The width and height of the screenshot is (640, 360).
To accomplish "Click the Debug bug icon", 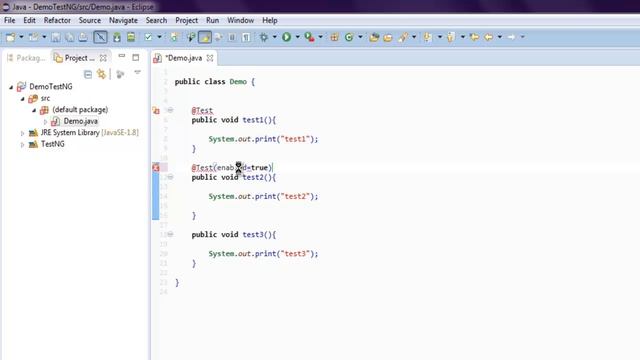I will tap(264, 37).
